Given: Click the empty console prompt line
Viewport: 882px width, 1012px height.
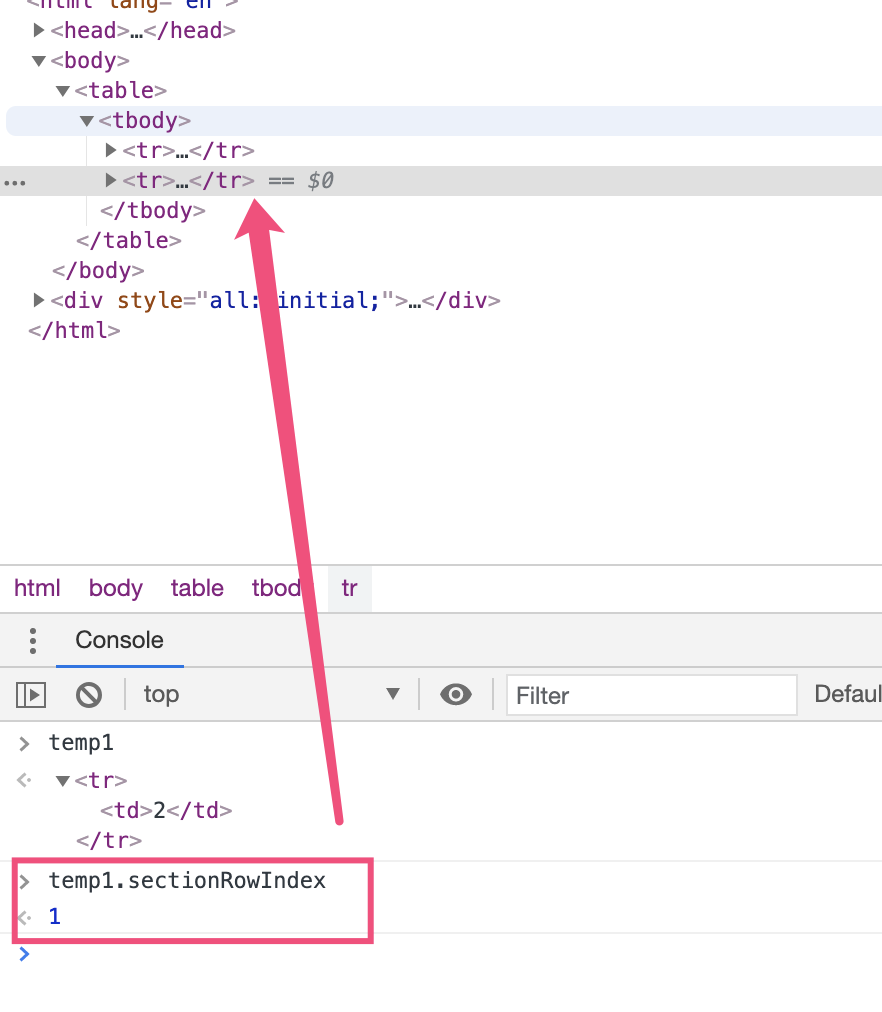Looking at the screenshot, I should [x=452, y=954].
